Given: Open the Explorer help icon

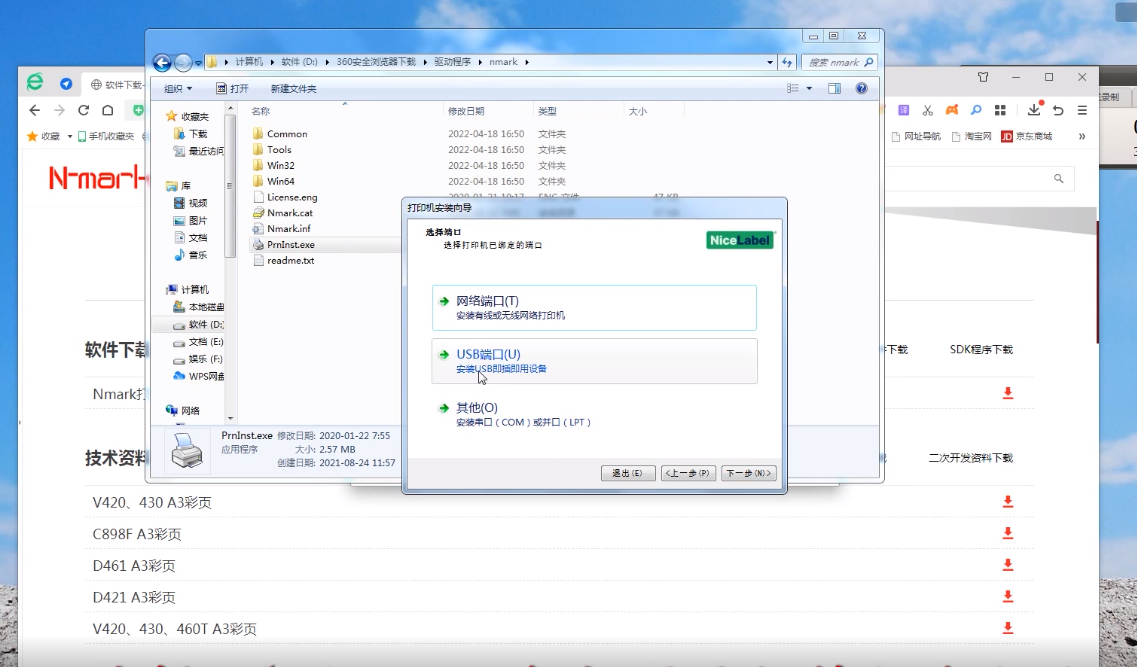Looking at the screenshot, I should [x=861, y=89].
